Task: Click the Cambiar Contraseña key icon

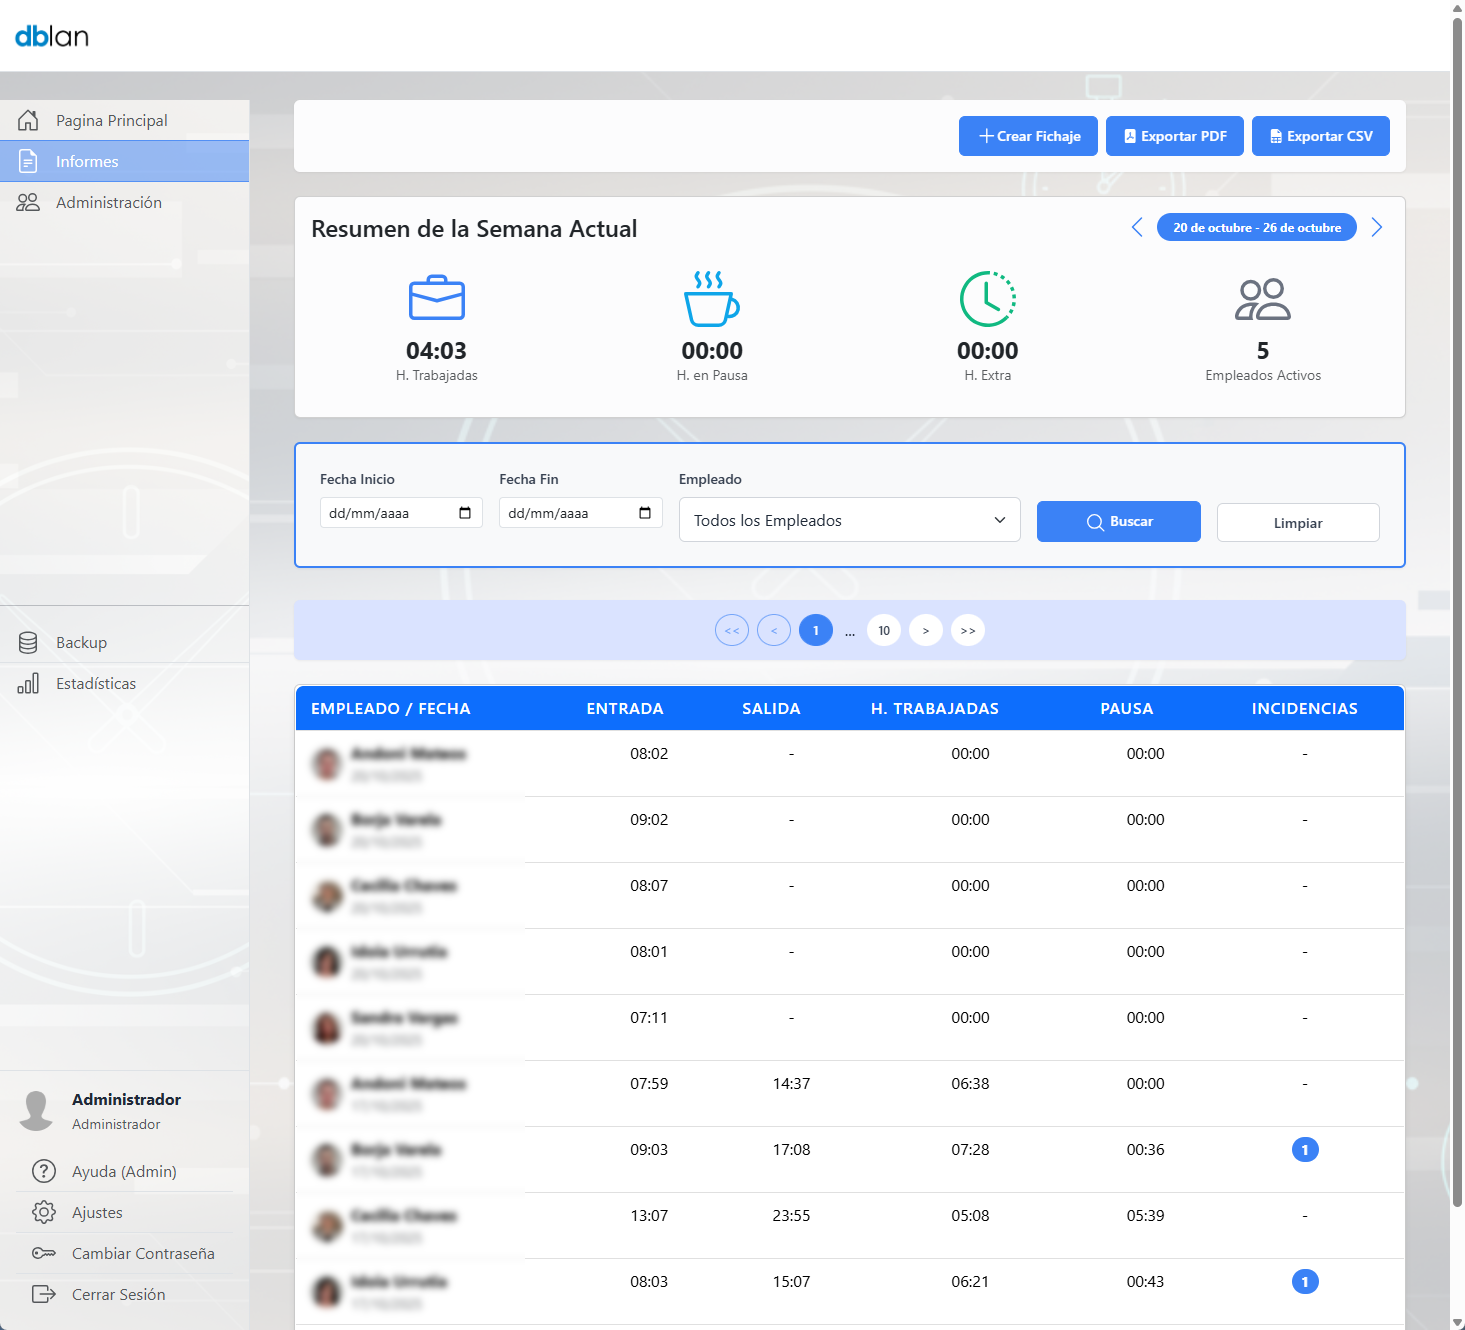Action: (x=44, y=1253)
